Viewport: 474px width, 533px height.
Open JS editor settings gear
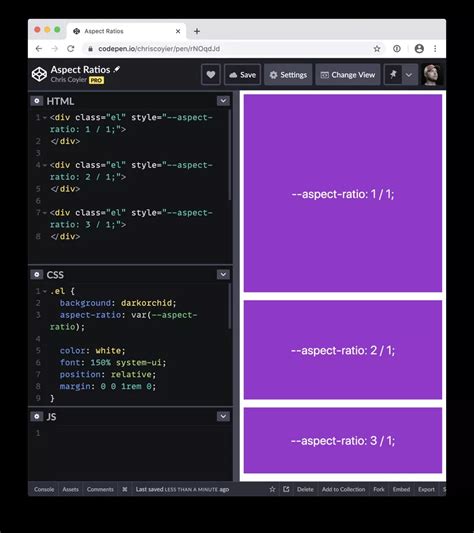point(37,416)
